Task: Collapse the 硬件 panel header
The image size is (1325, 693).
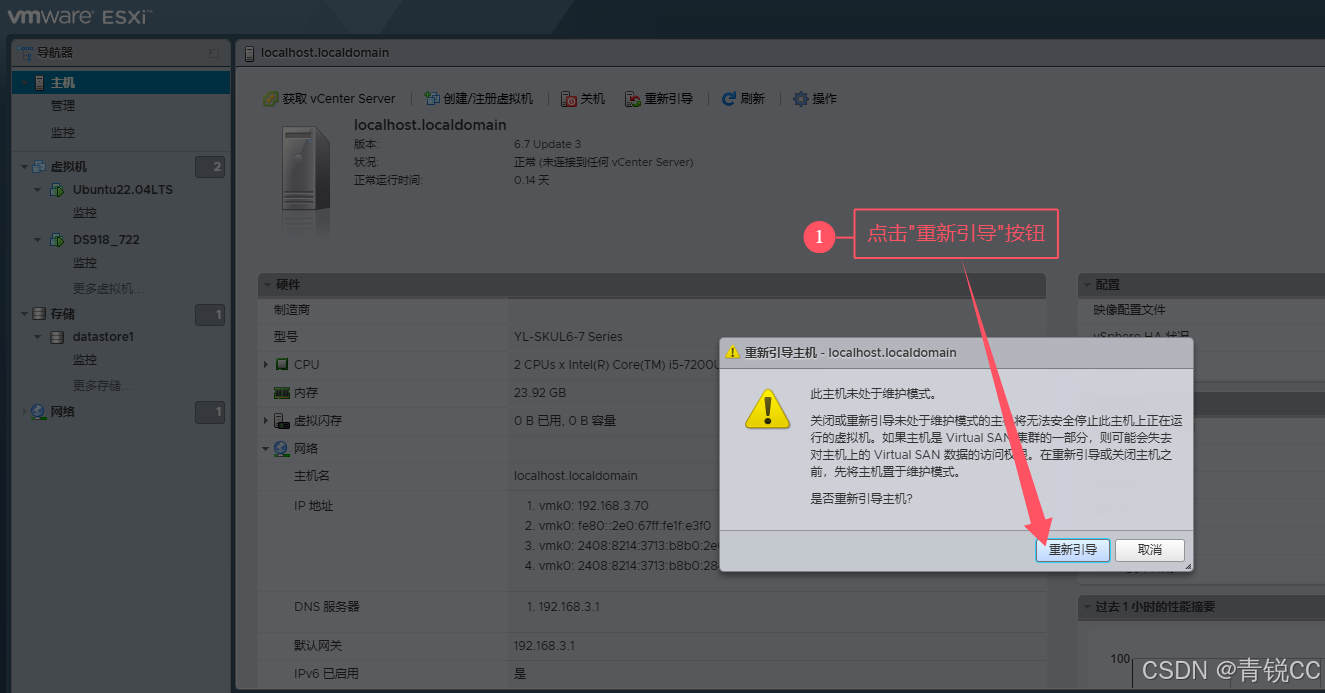Action: click(651, 285)
